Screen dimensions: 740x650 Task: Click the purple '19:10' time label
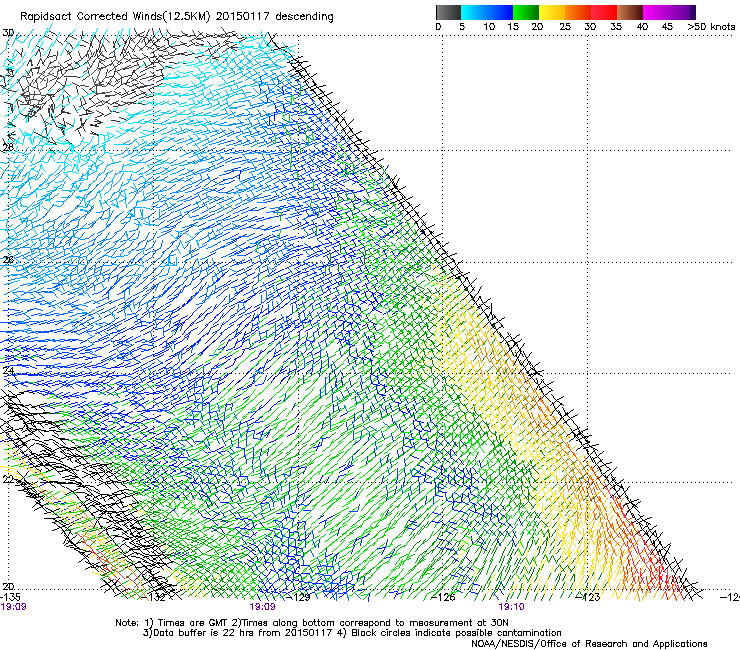pos(512,607)
